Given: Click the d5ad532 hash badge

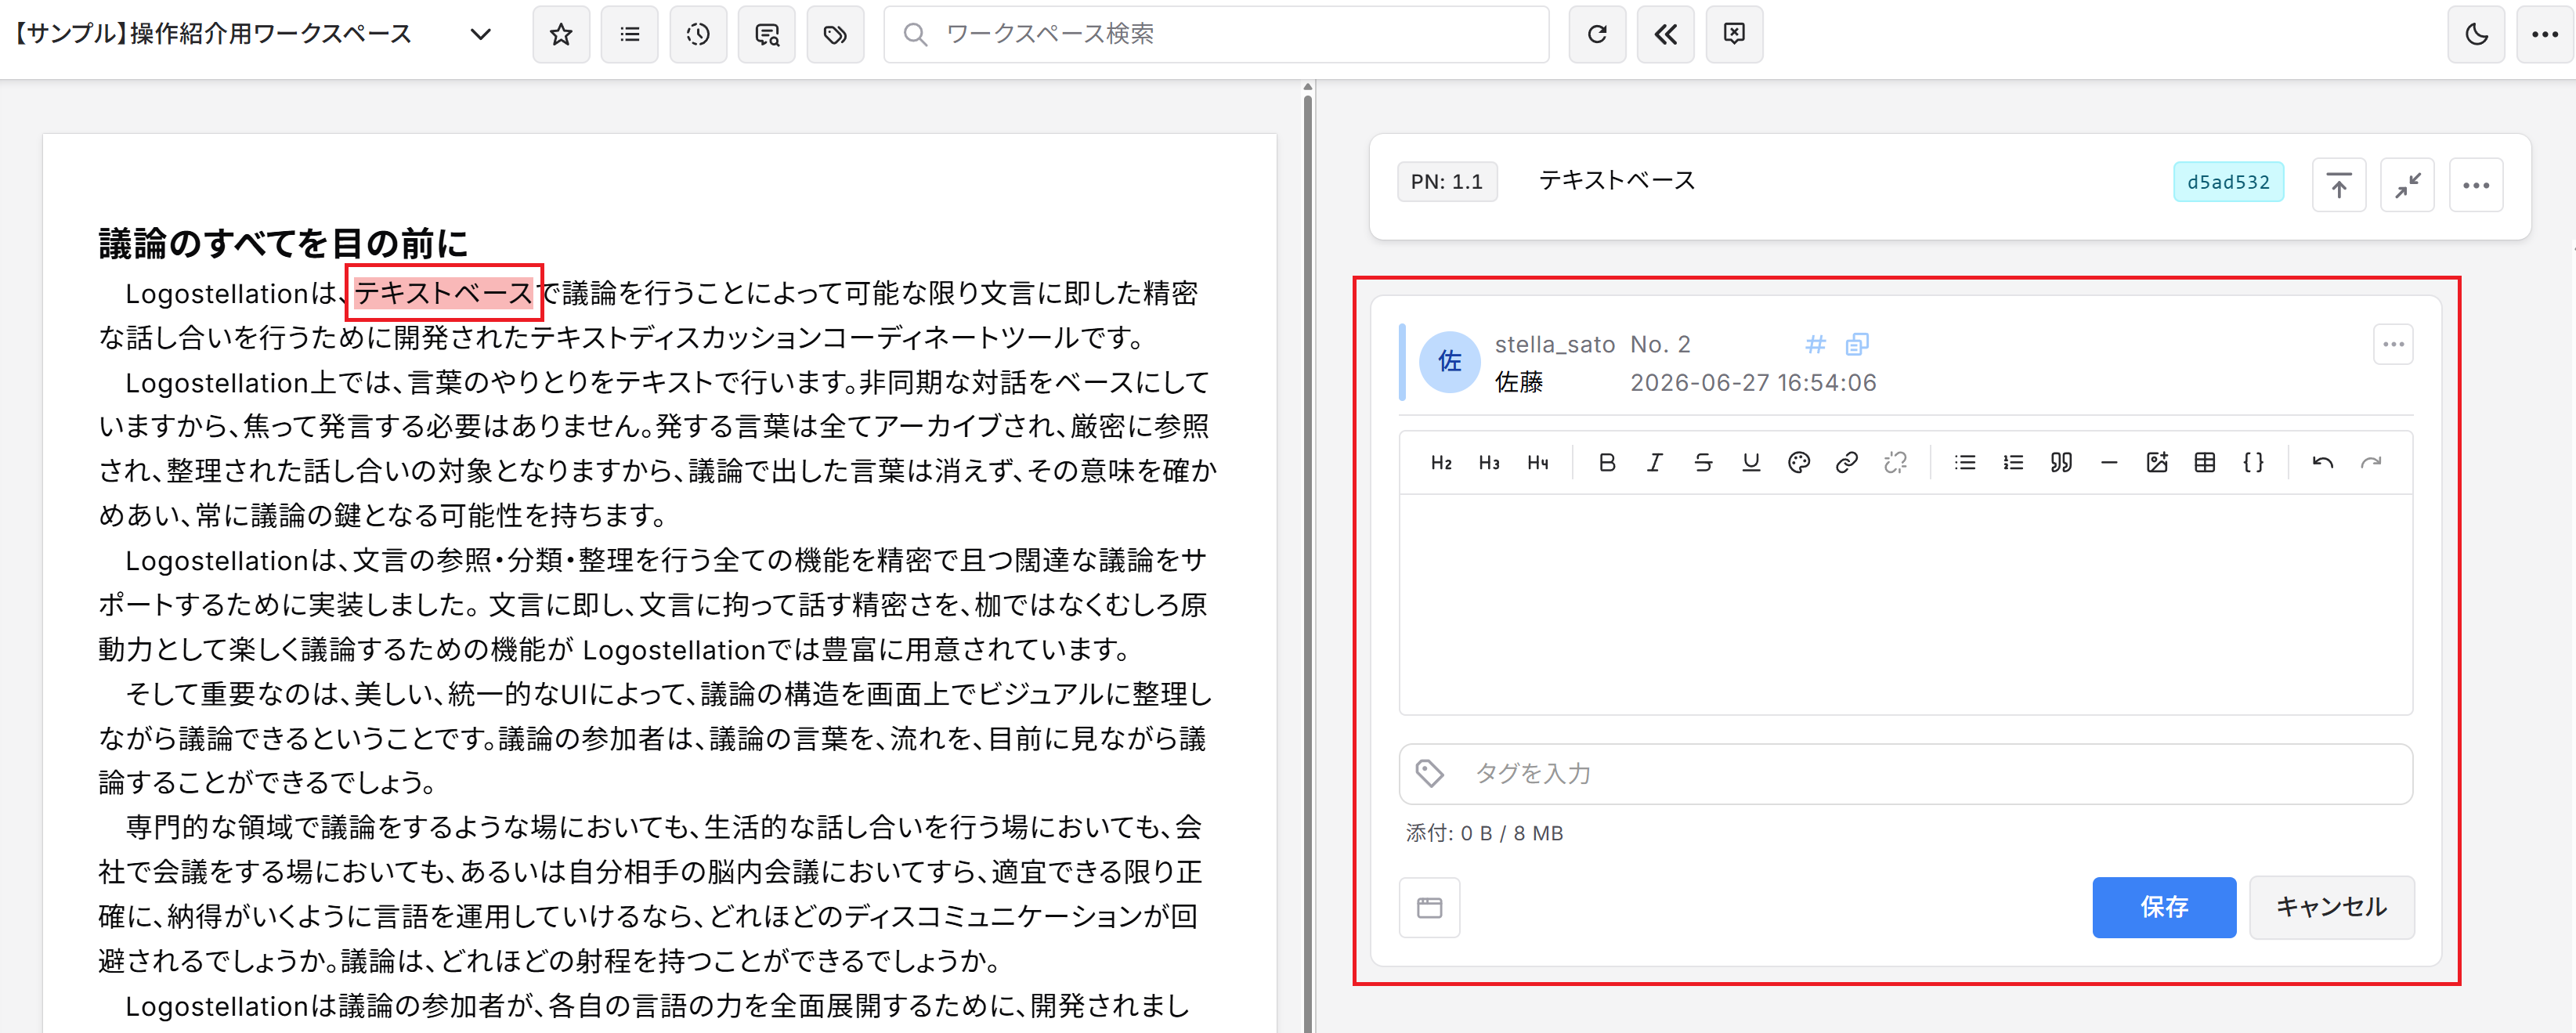Looking at the screenshot, I should 2228,182.
